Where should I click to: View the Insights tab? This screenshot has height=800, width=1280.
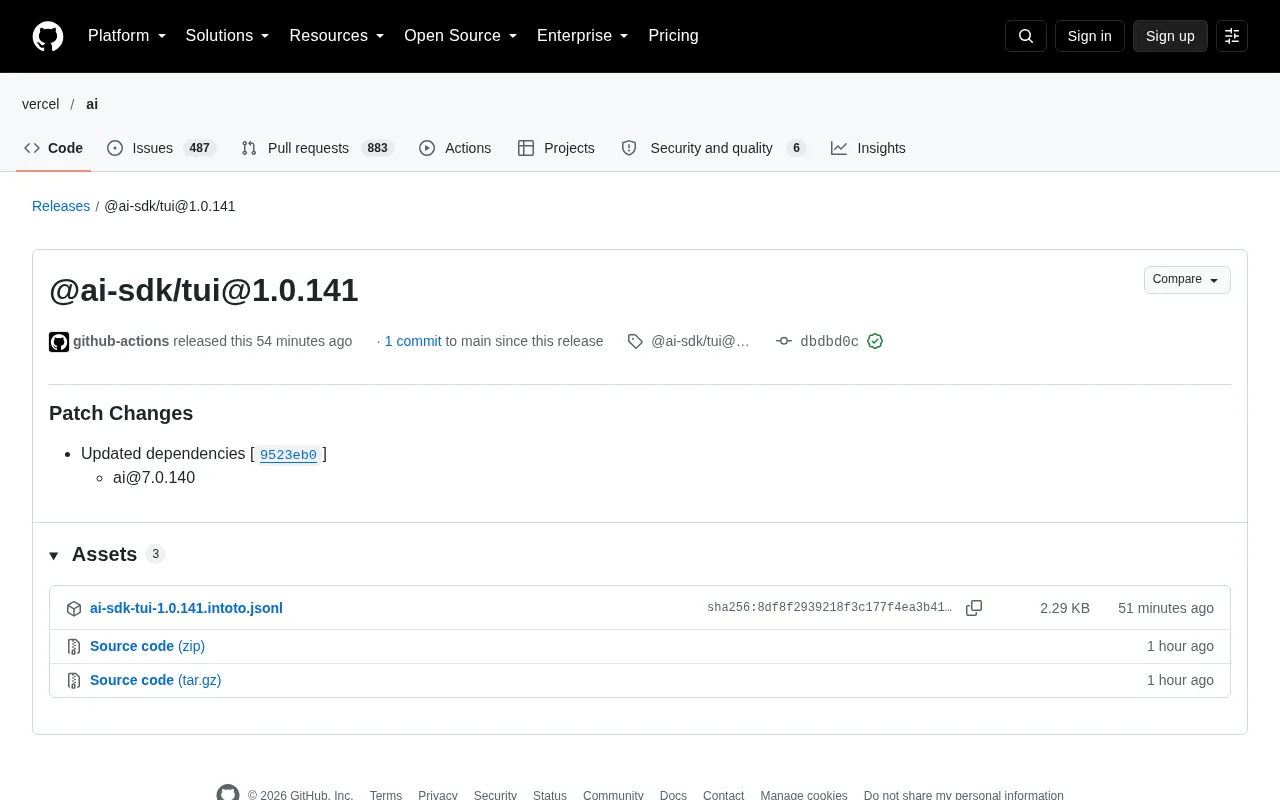point(868,148)
